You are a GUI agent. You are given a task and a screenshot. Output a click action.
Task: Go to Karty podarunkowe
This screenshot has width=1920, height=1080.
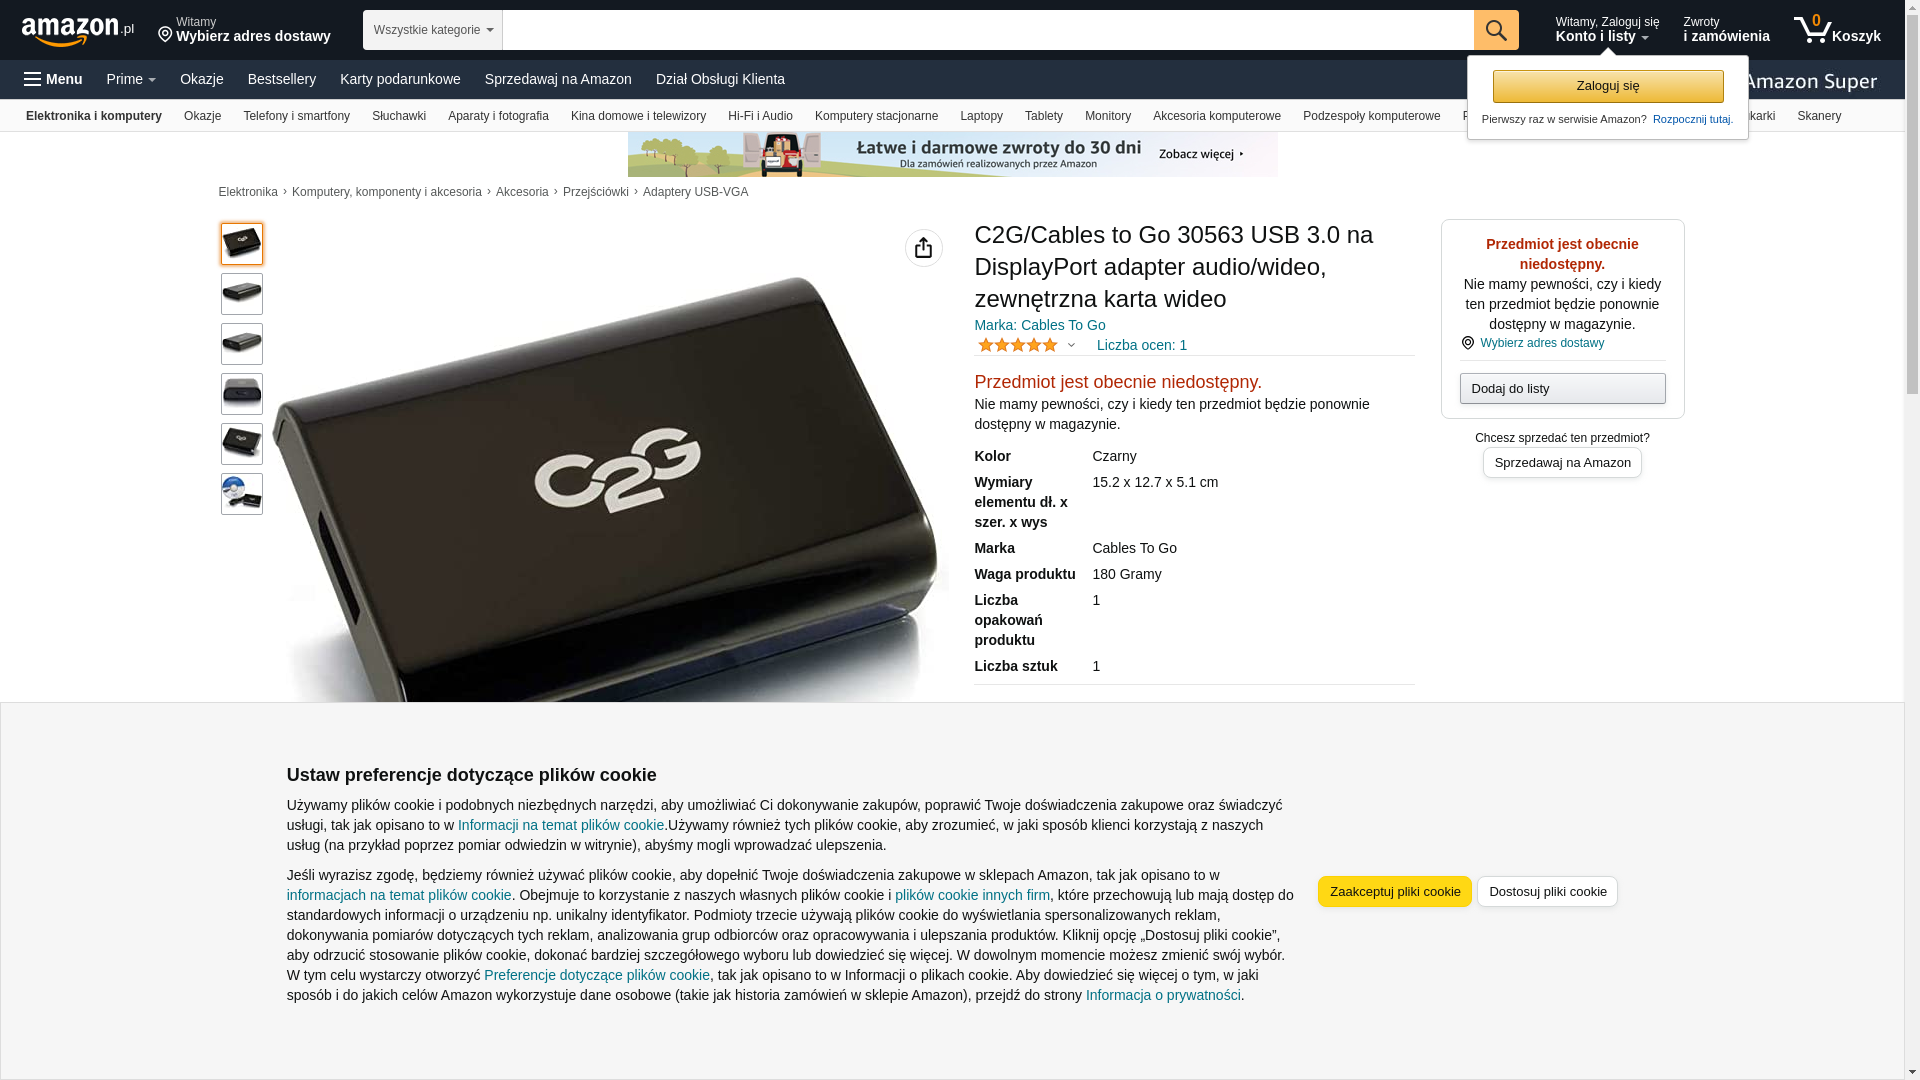[400, 79]
